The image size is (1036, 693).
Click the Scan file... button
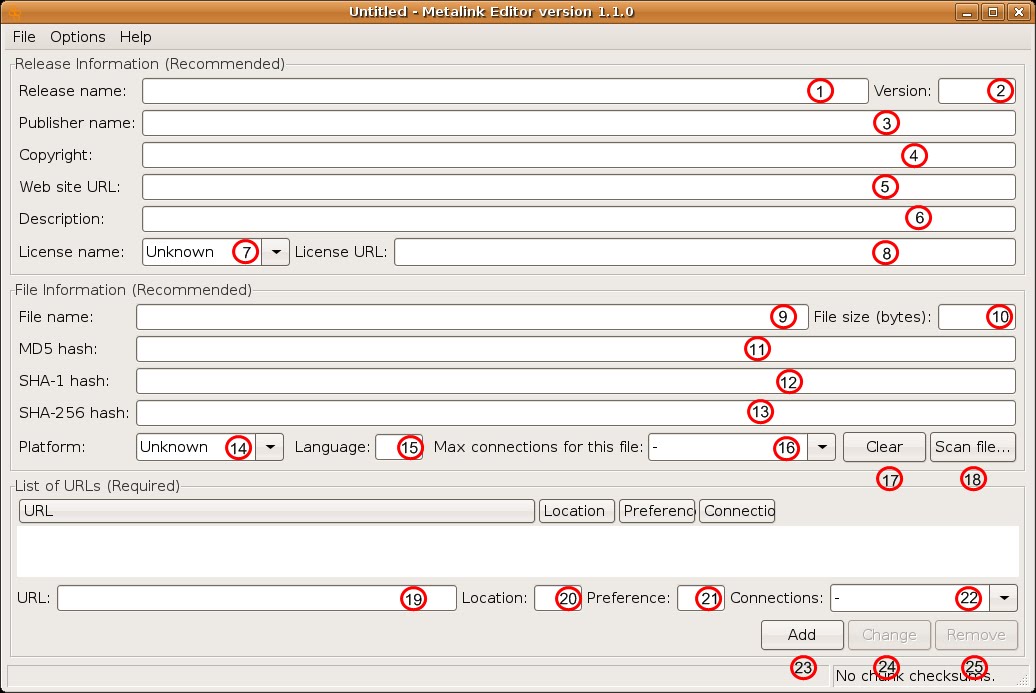point(973,447)
